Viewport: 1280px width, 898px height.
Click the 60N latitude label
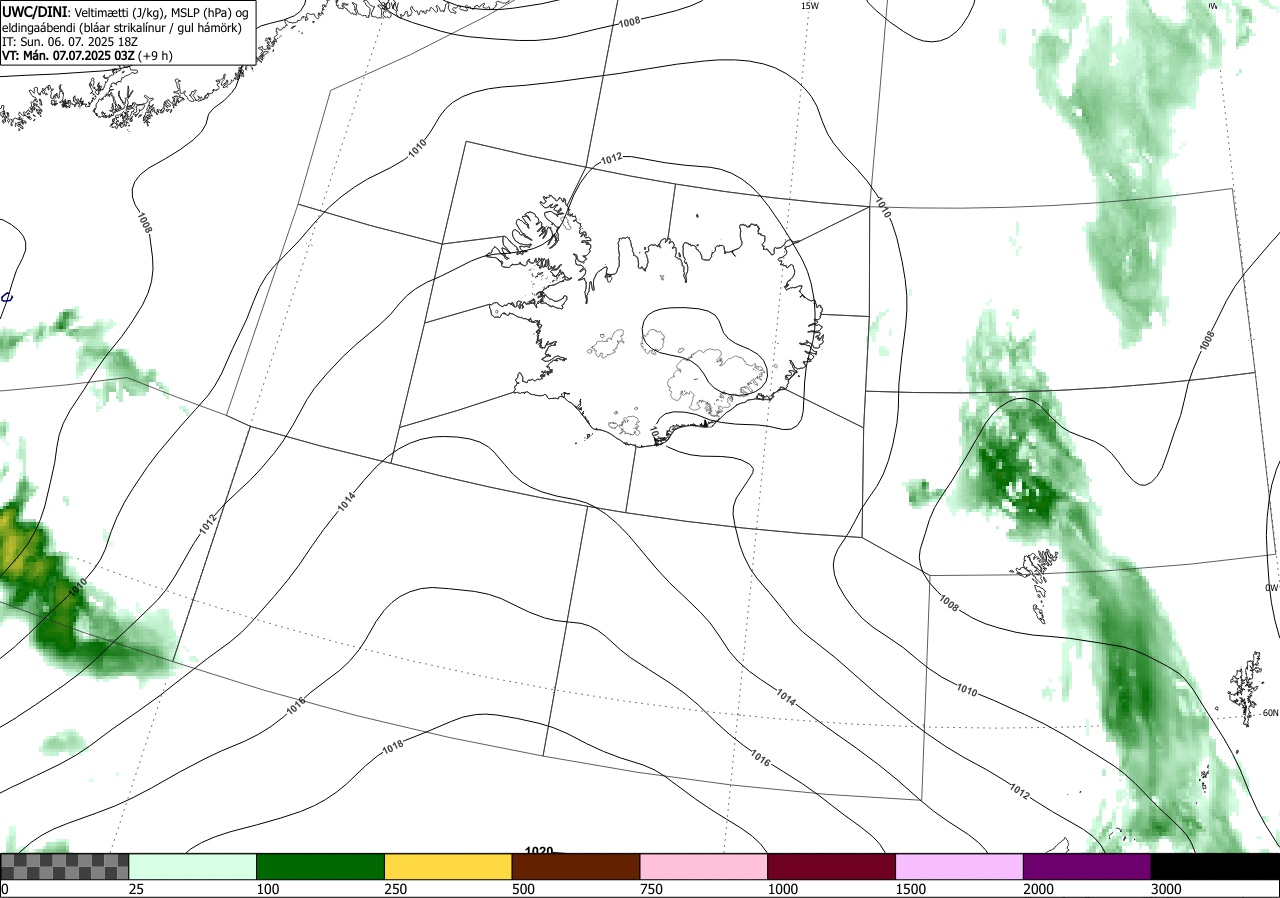point(1271,713)
